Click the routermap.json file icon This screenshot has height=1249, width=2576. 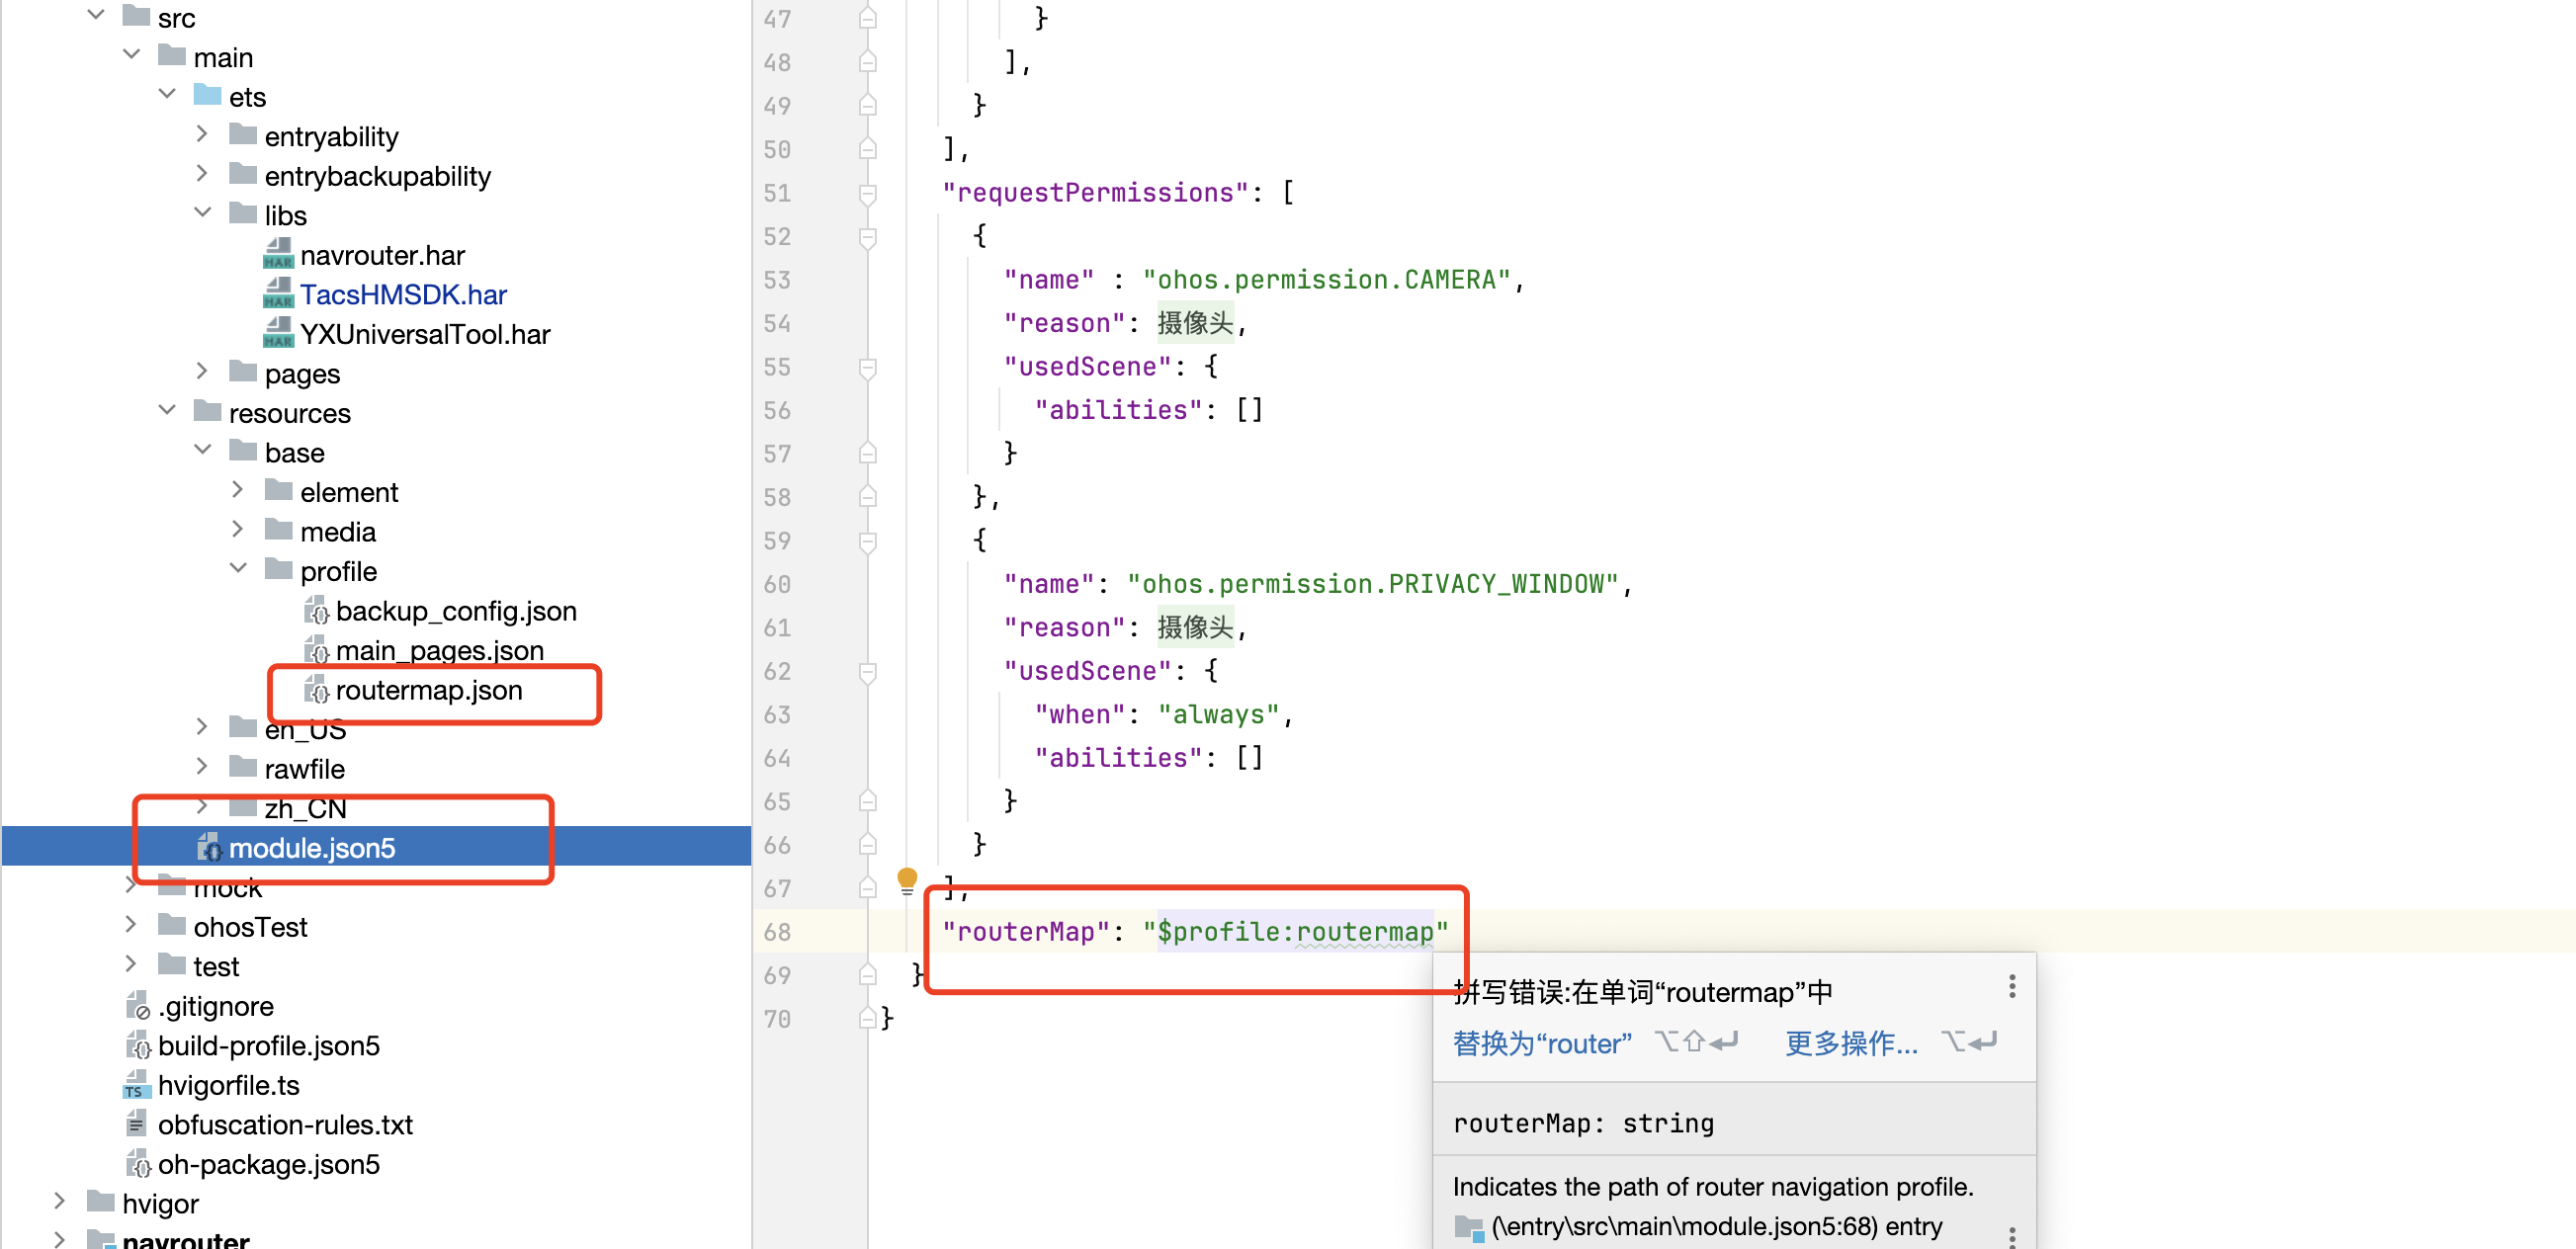point(316,690)
